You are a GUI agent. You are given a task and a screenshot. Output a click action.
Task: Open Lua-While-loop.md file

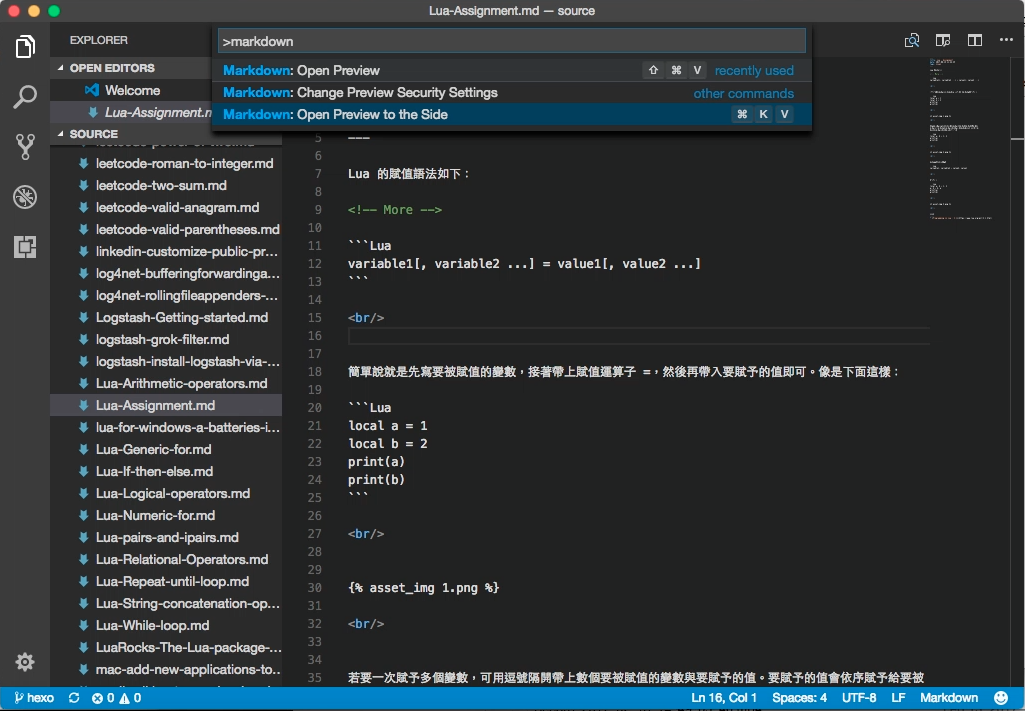point(166,625)
